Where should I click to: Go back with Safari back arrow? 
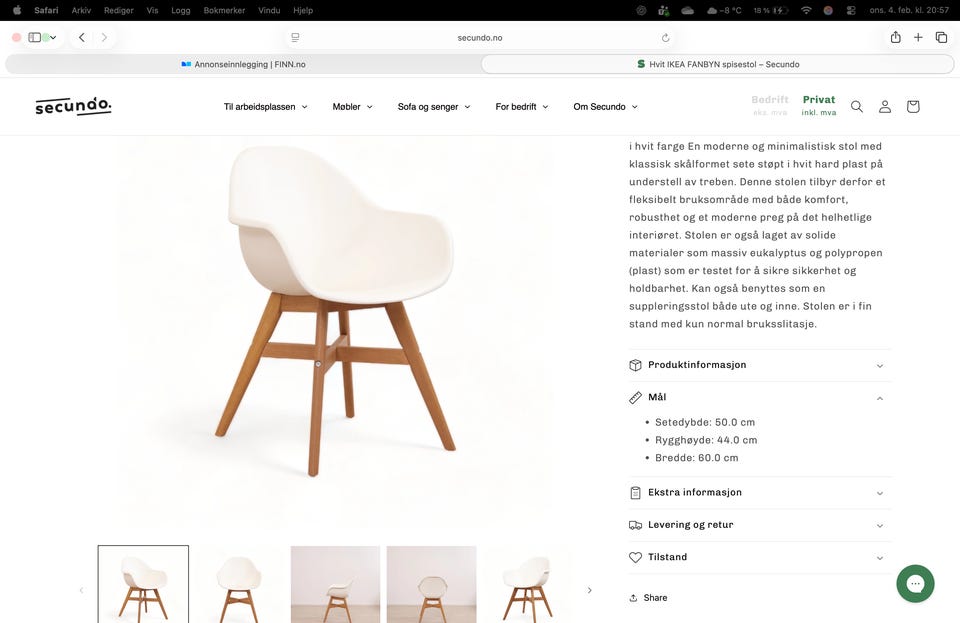coord(81,37)
